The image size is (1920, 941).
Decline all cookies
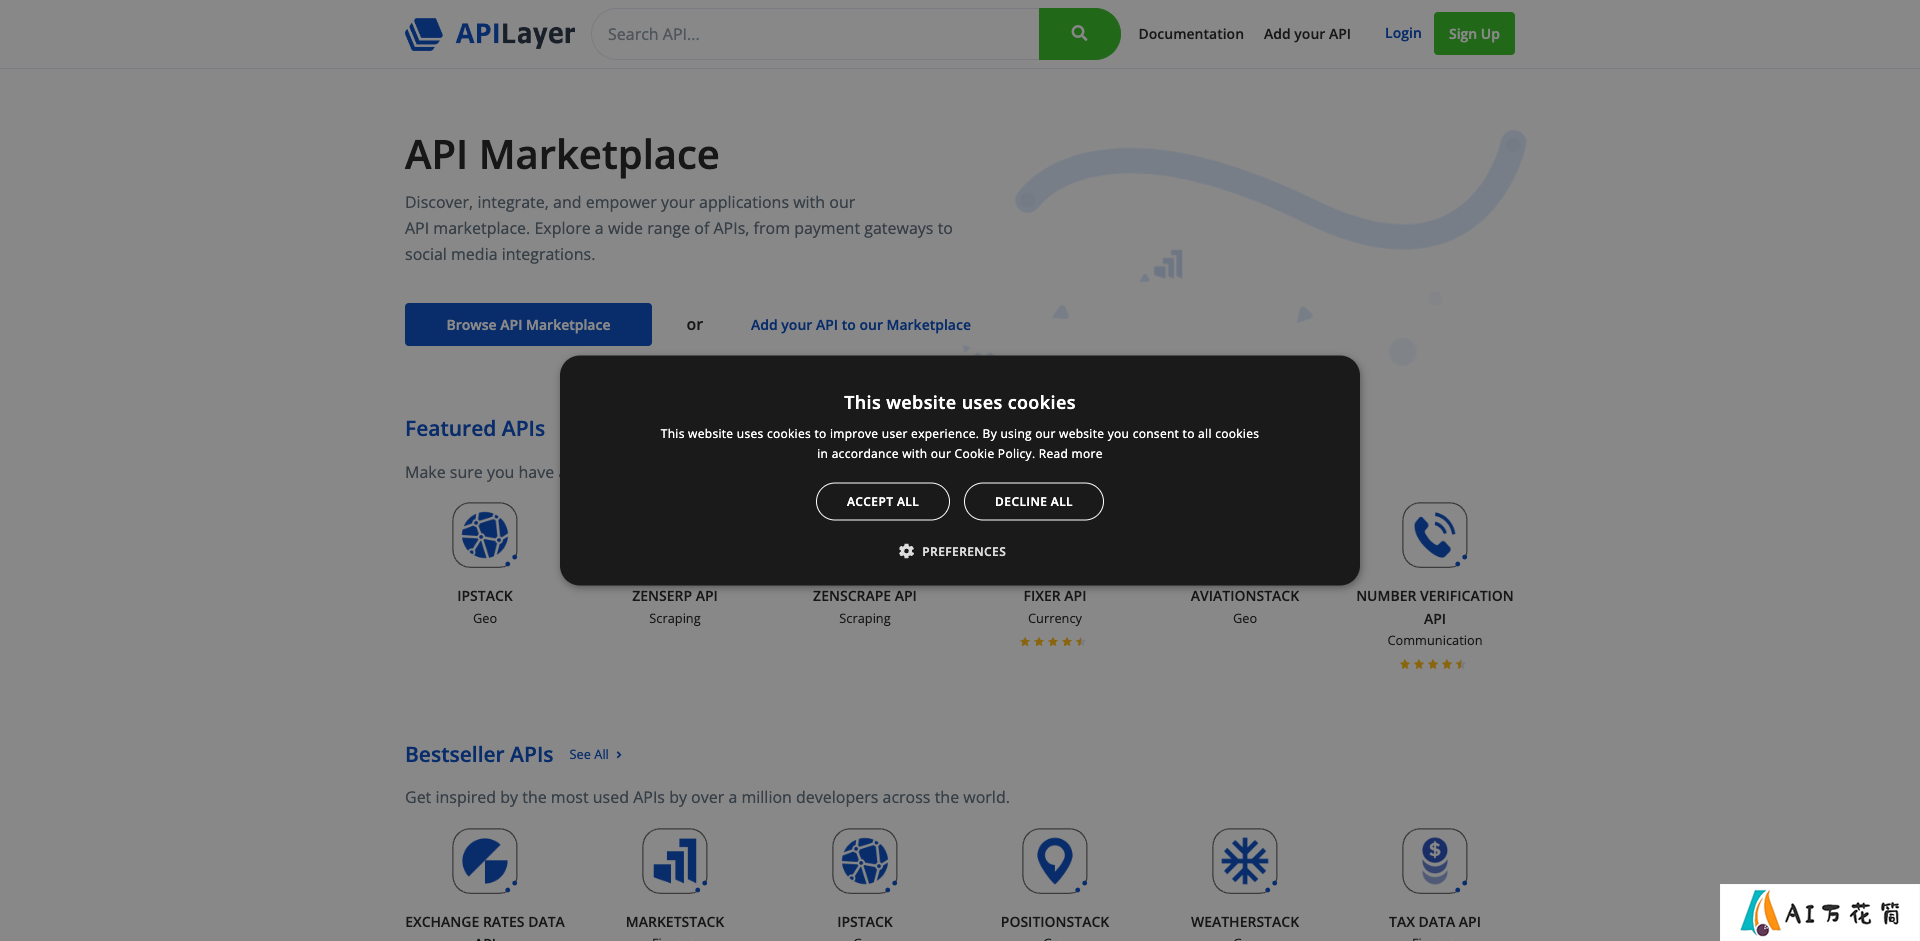1034,502
